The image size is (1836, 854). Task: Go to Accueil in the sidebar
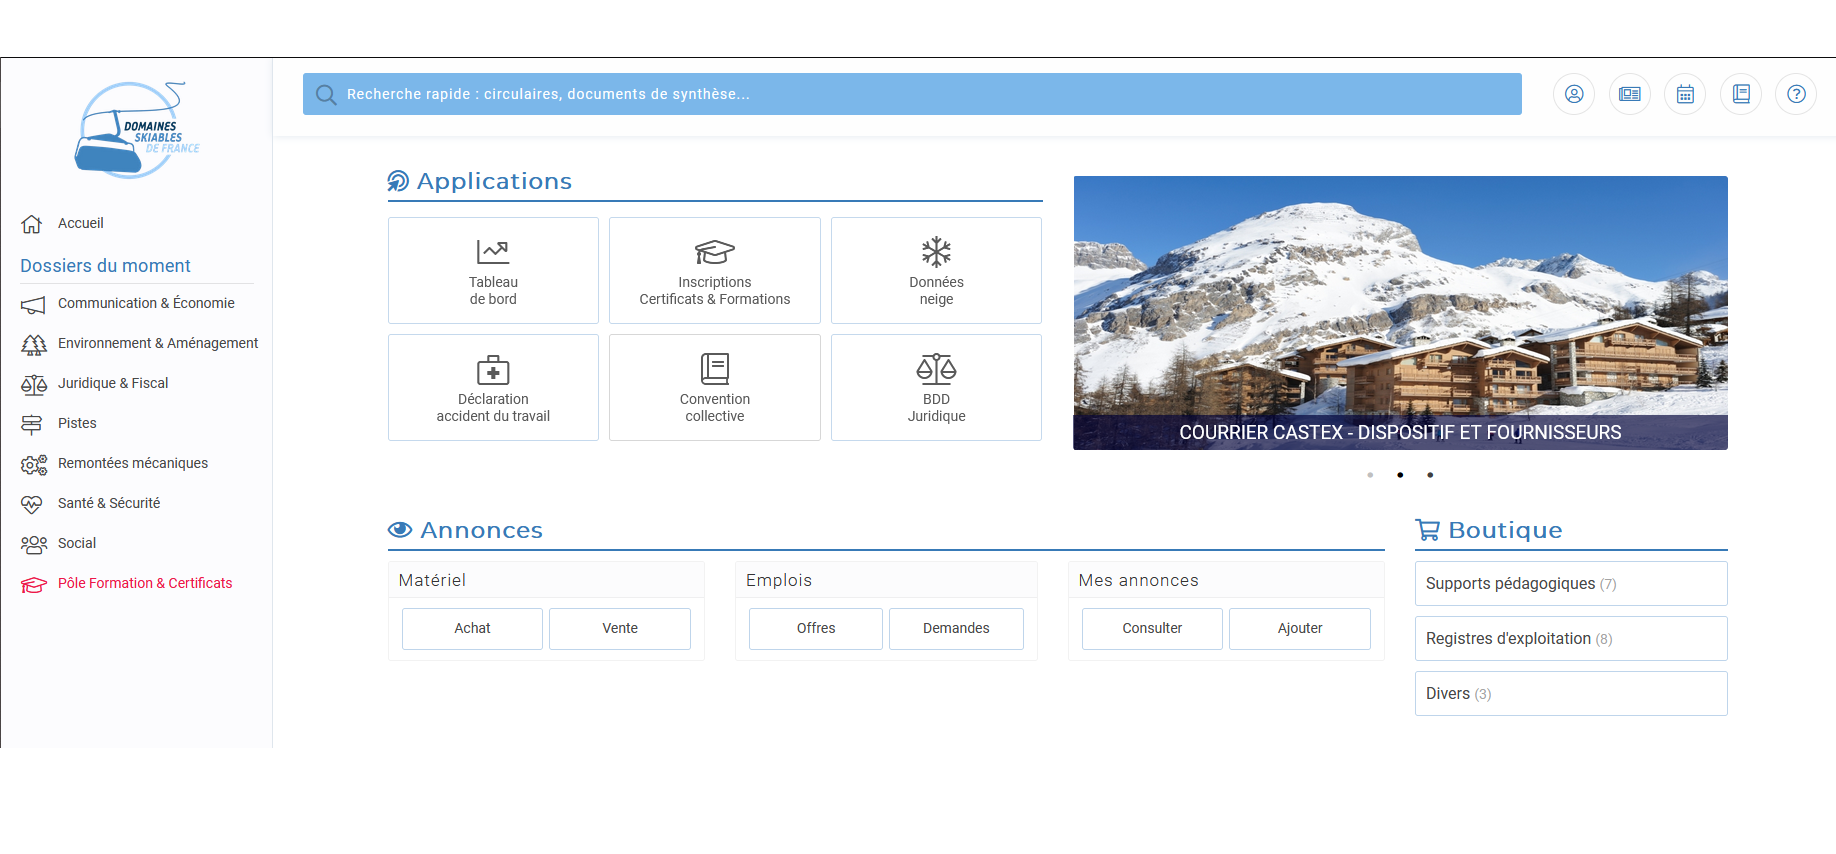coord(80,223)
